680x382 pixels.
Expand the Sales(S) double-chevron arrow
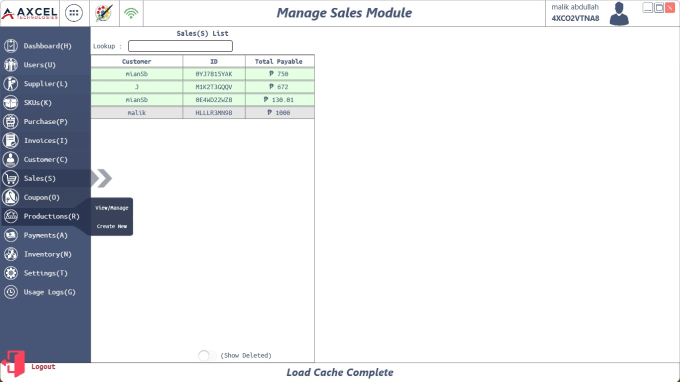click(102, 178)
